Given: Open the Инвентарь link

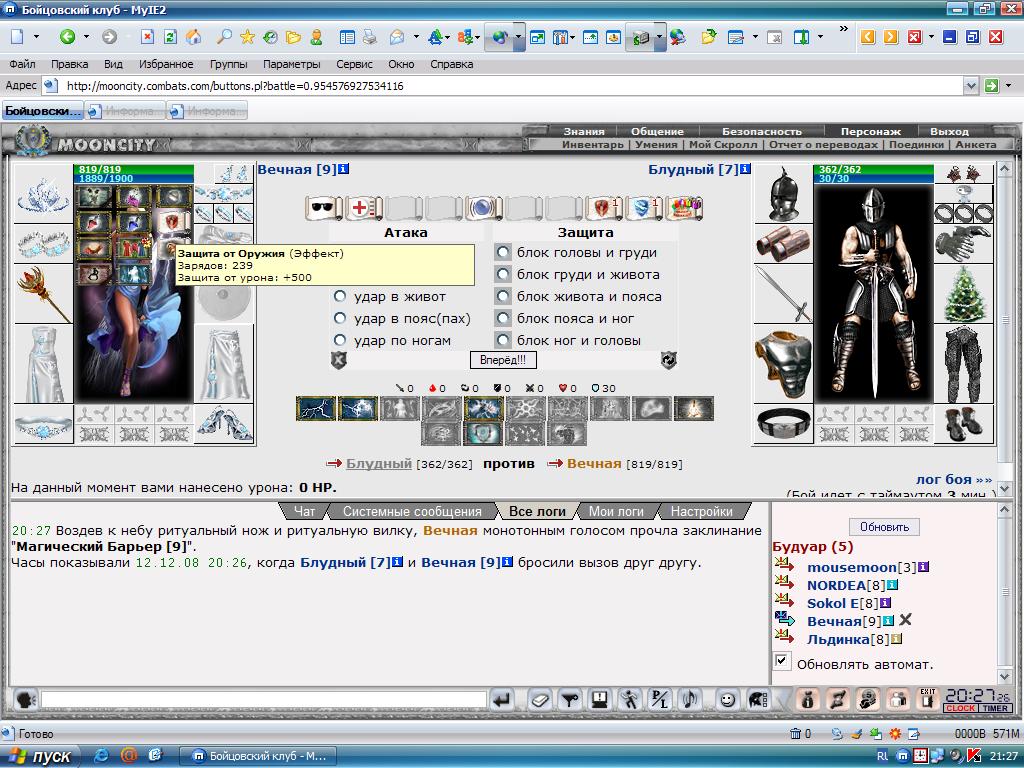Looking at the screenshot, I should point(593,144).
